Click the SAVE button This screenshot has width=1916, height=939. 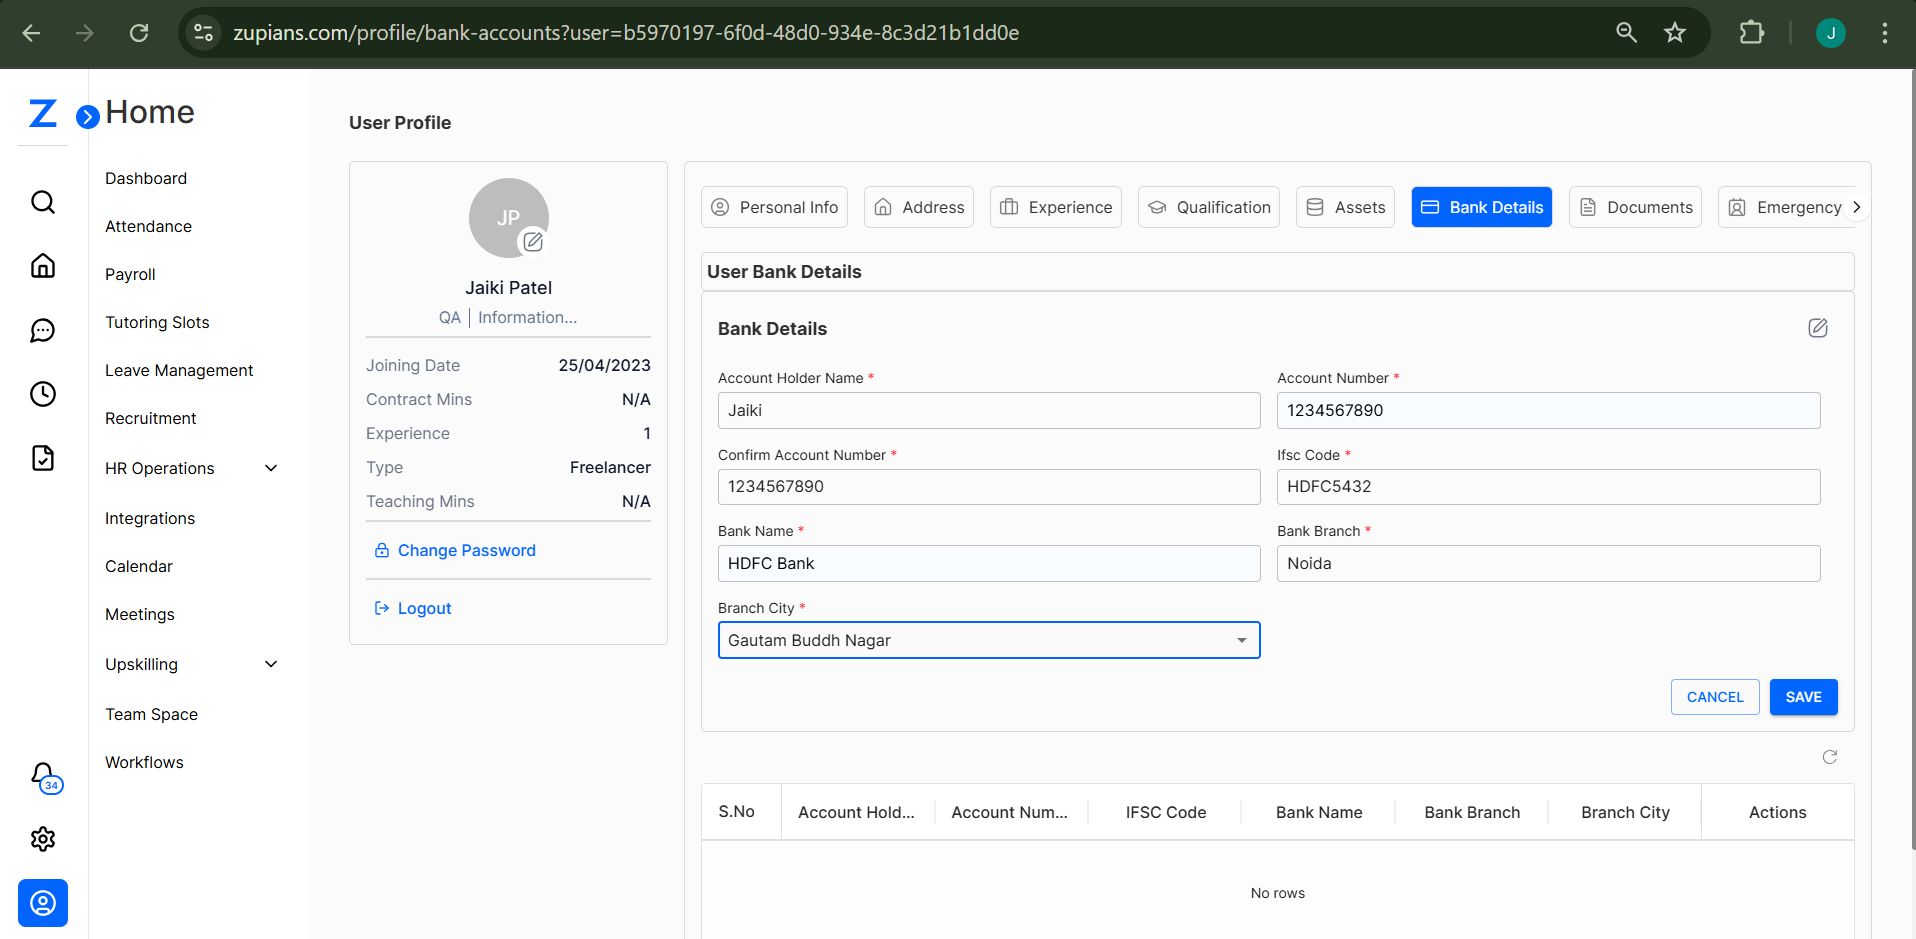[x=1803, y=697]
